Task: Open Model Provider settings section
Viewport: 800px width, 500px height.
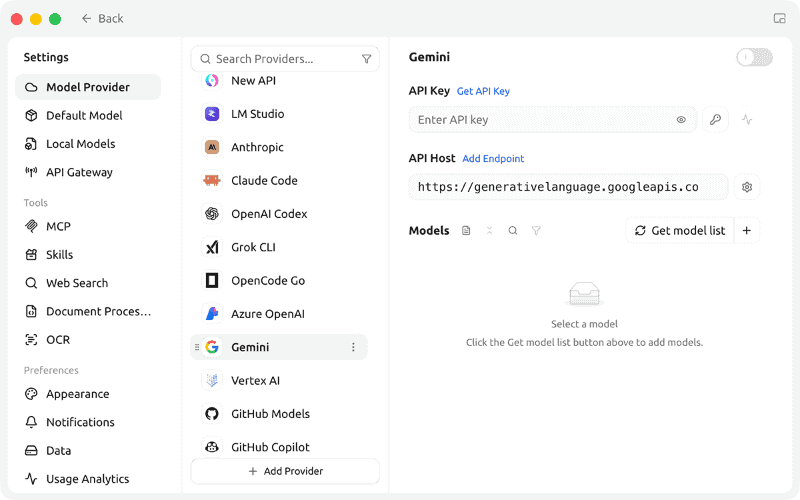Action: (x=88, y=87)
